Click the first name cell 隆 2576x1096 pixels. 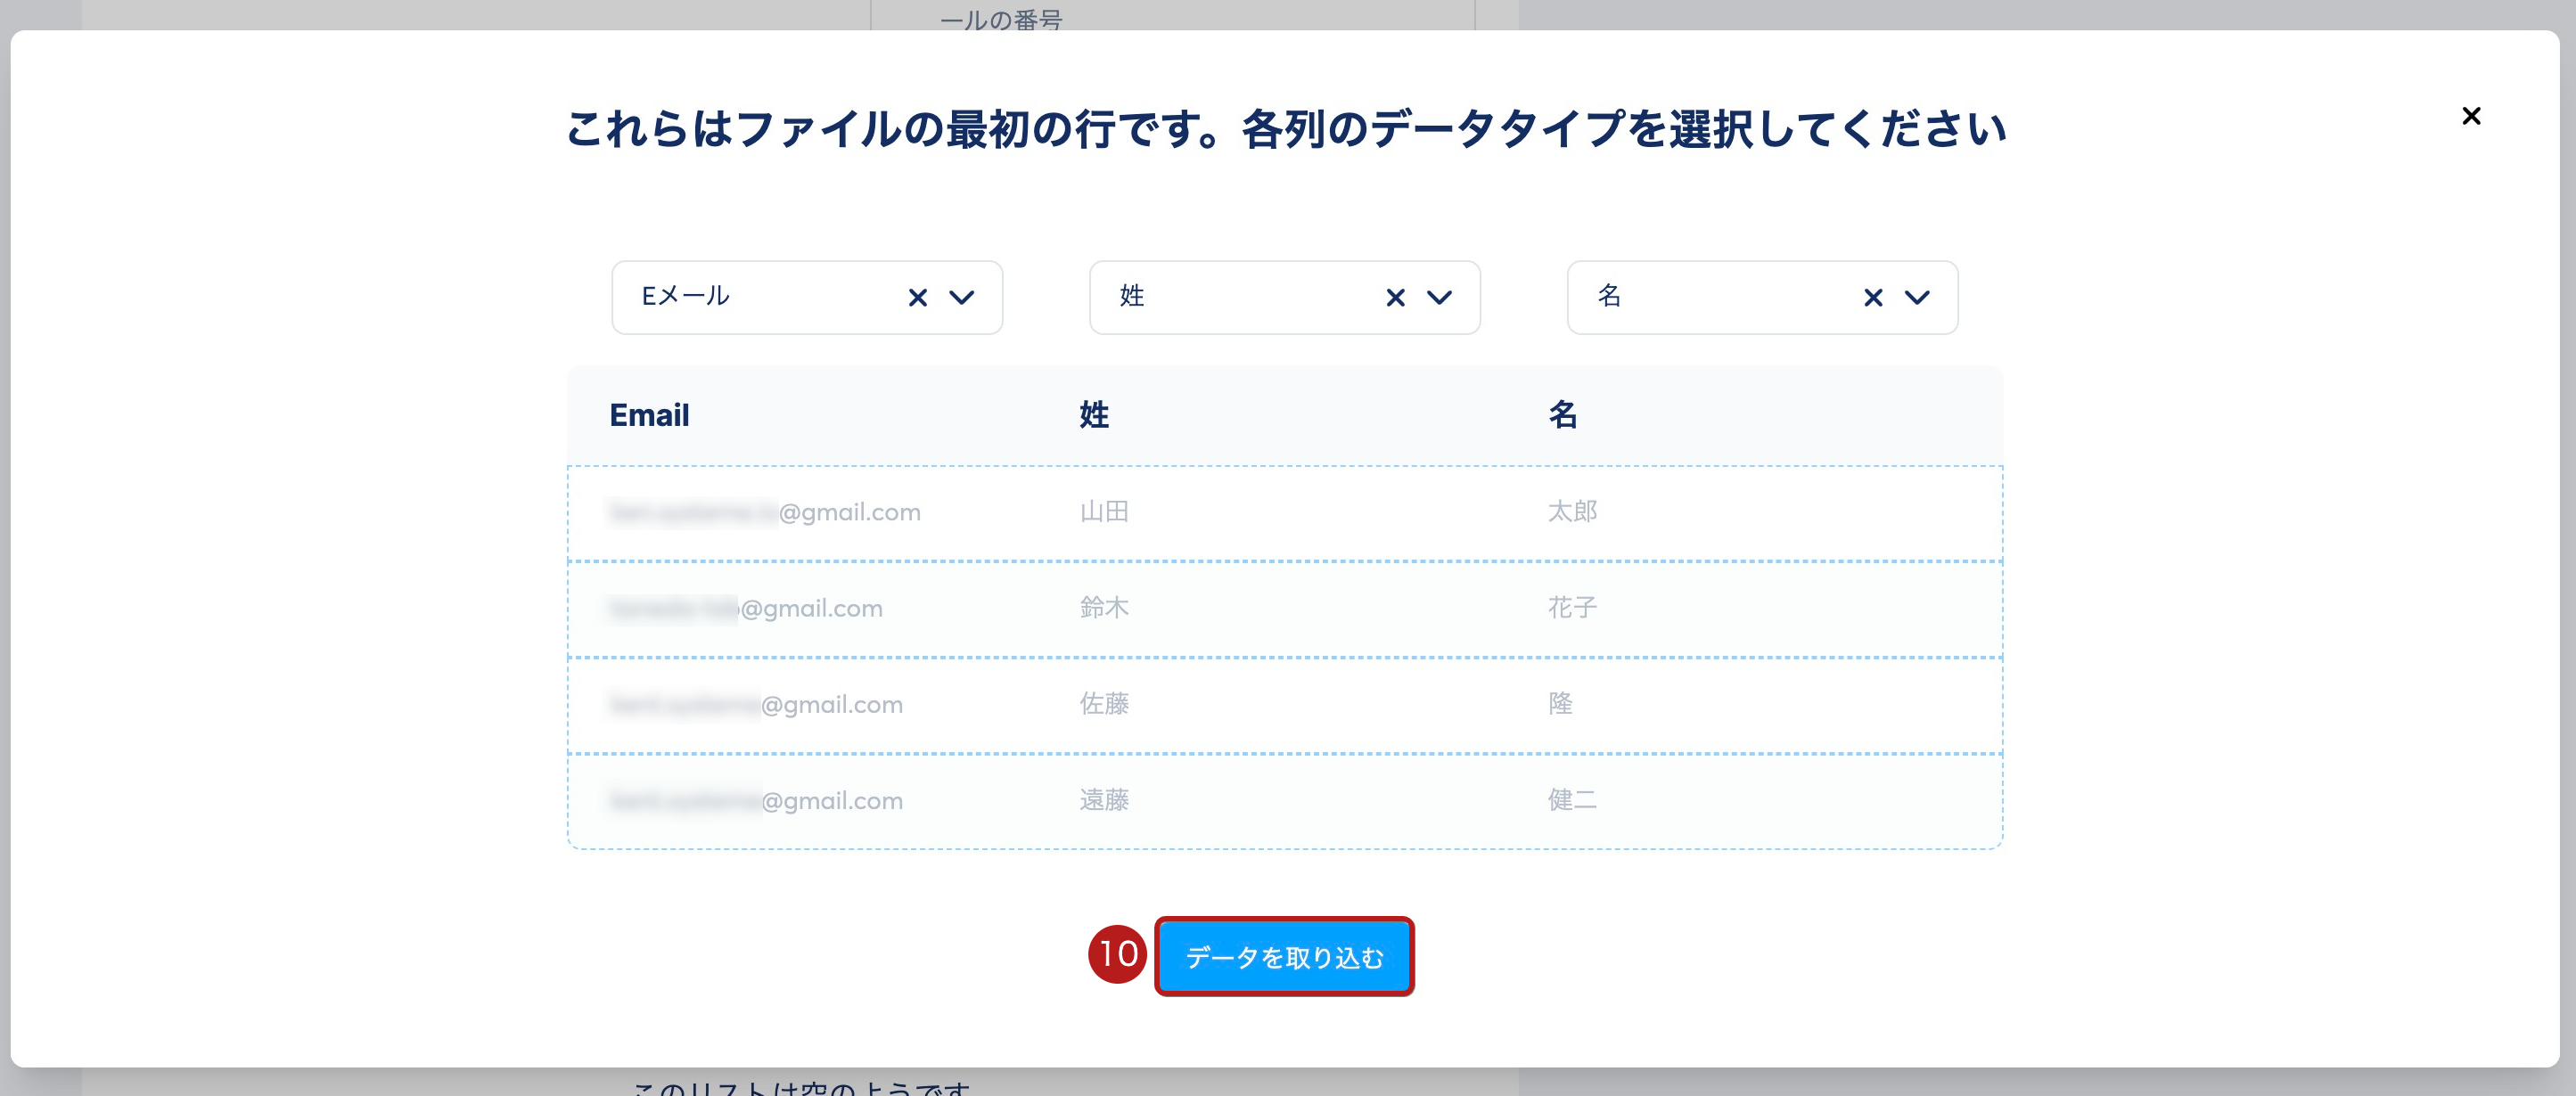1560,704
